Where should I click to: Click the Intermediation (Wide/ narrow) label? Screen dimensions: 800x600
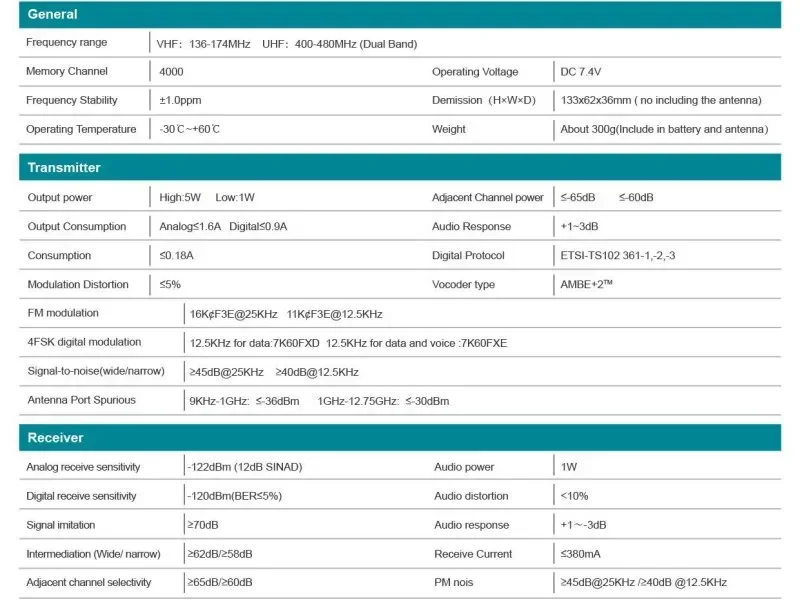click(x=93, y=555)
